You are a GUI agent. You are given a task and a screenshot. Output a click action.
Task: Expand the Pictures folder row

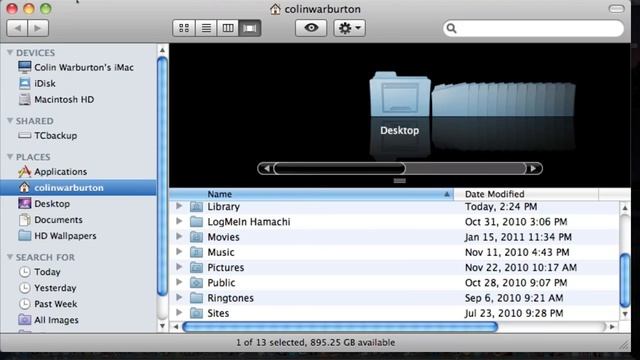coord(179,267)
